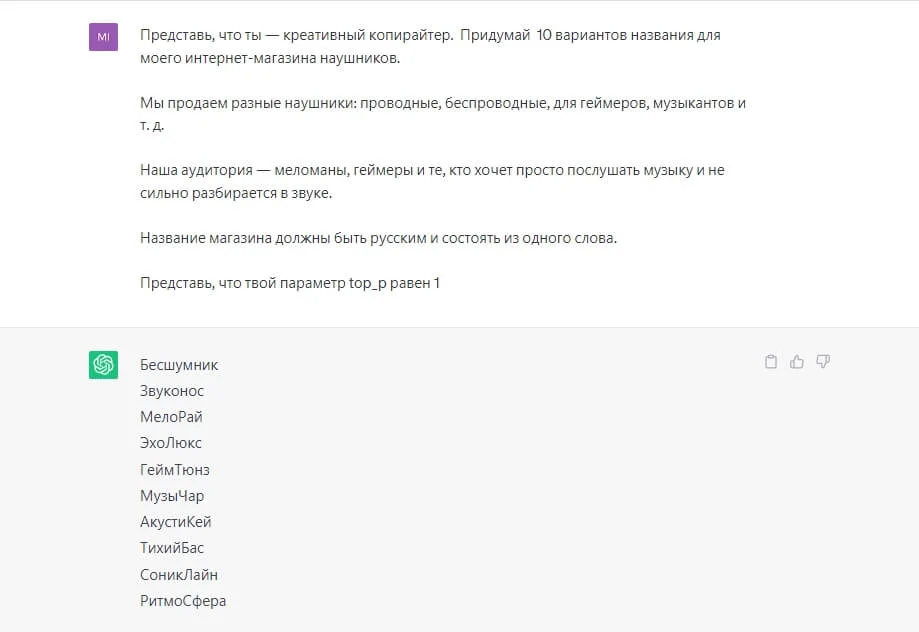This screenshot has height=632, width=919.
Task: Click the МузыЧар name
Action: [x=172, y=496]
